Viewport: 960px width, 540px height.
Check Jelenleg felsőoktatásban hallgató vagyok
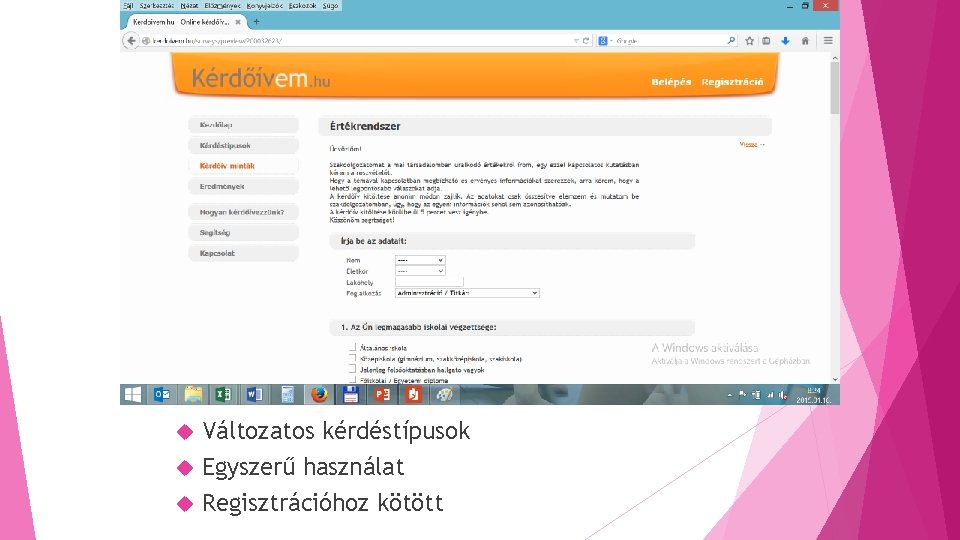coord(352,369)
